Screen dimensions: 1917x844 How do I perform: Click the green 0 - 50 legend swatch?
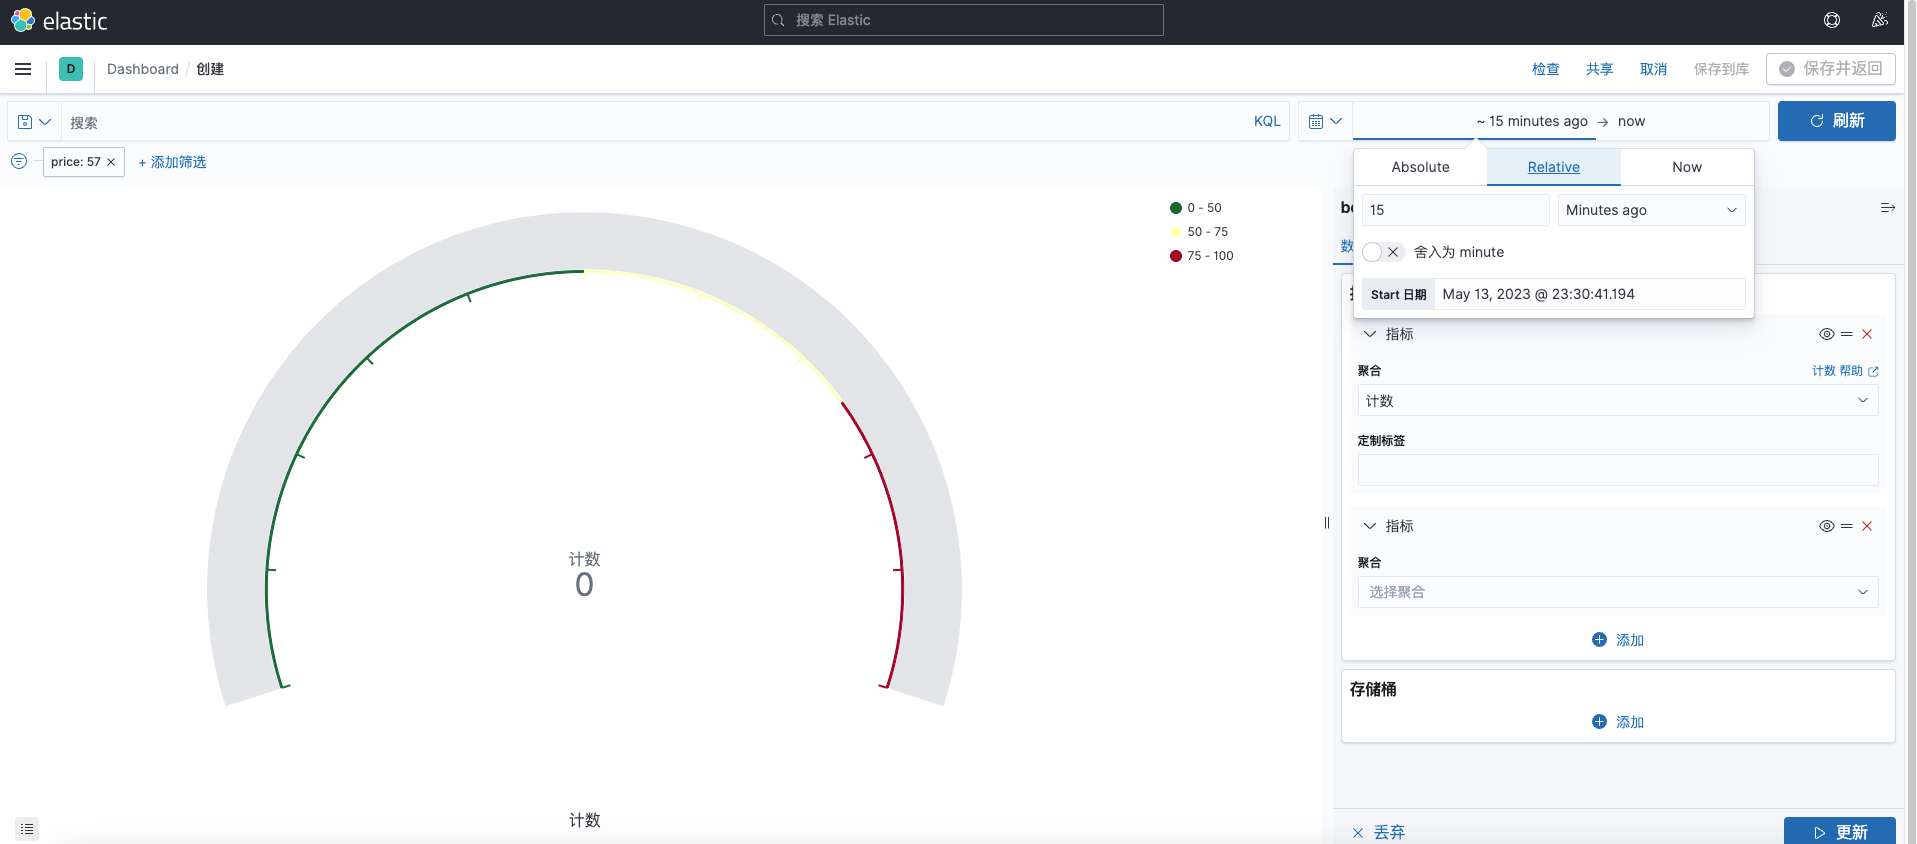point(1176,208)
